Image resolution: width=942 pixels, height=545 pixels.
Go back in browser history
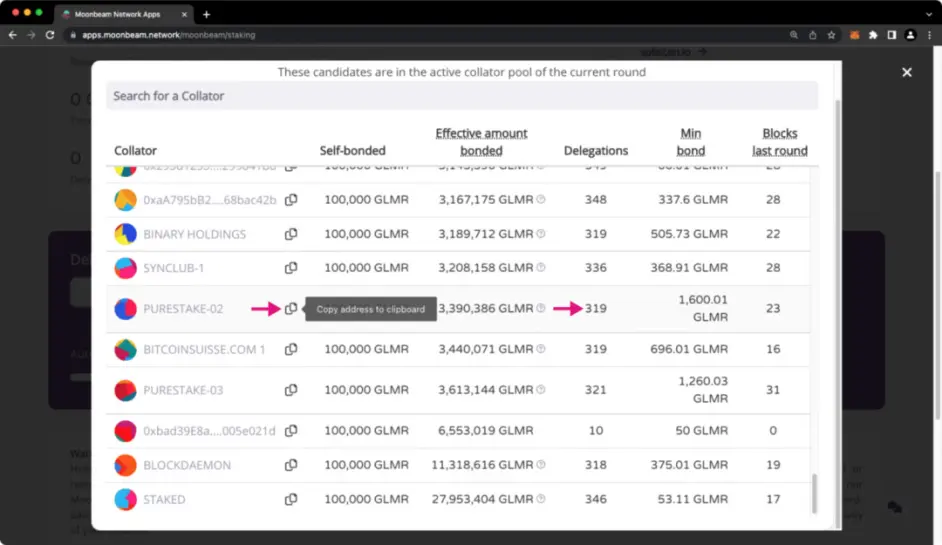13,35
